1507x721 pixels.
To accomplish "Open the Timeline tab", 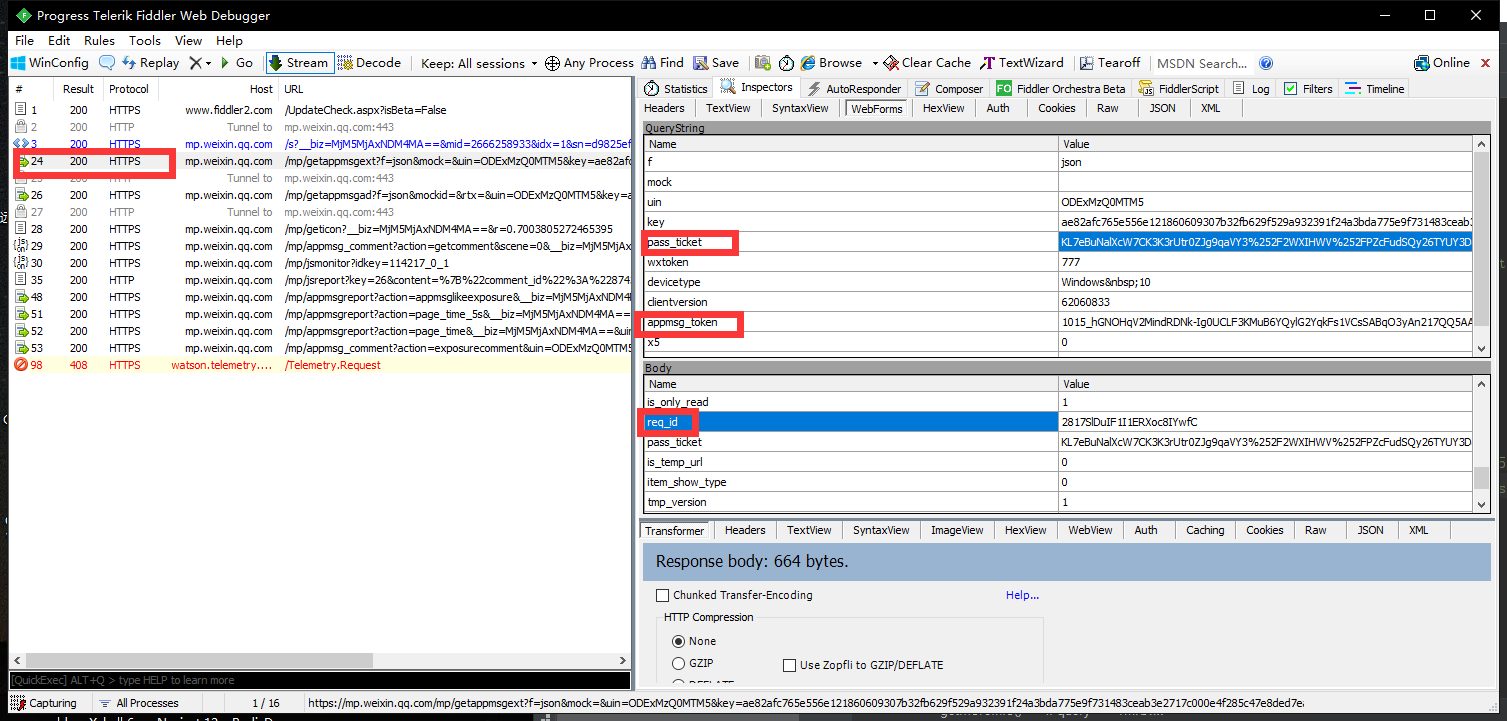I will point(1375,89).
